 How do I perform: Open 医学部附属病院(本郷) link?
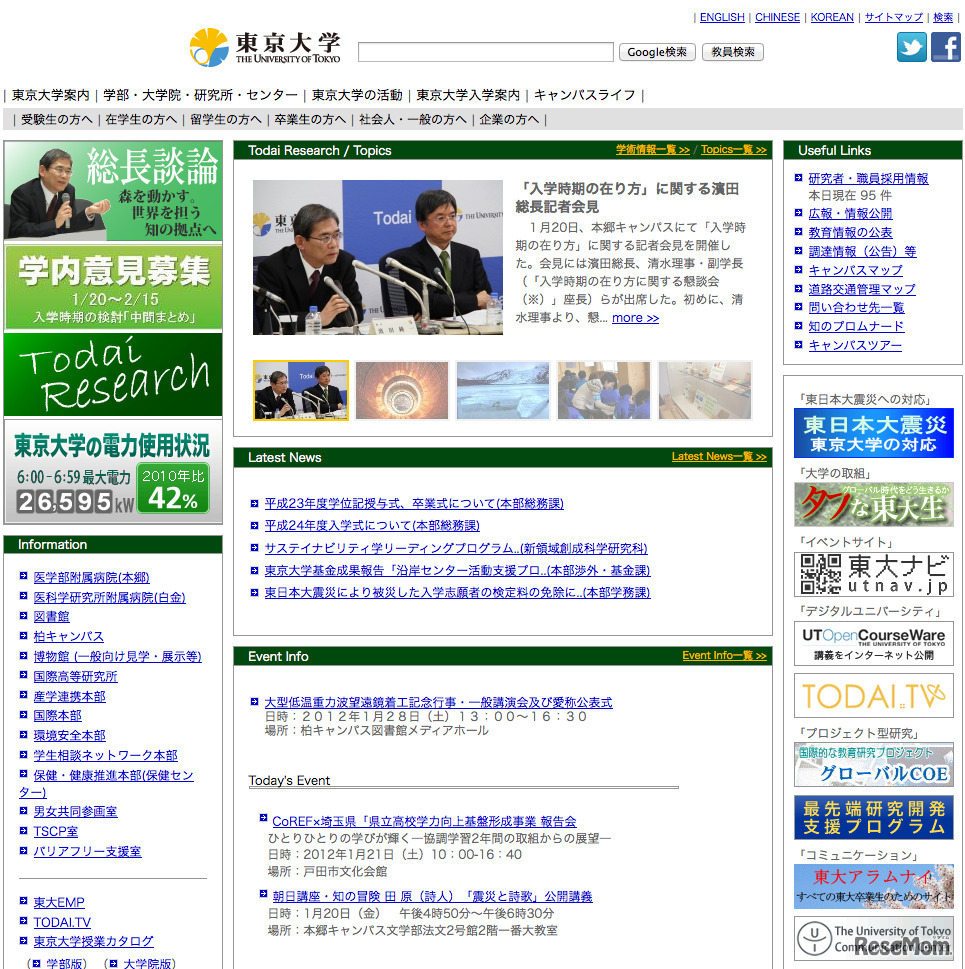point(91,577)
